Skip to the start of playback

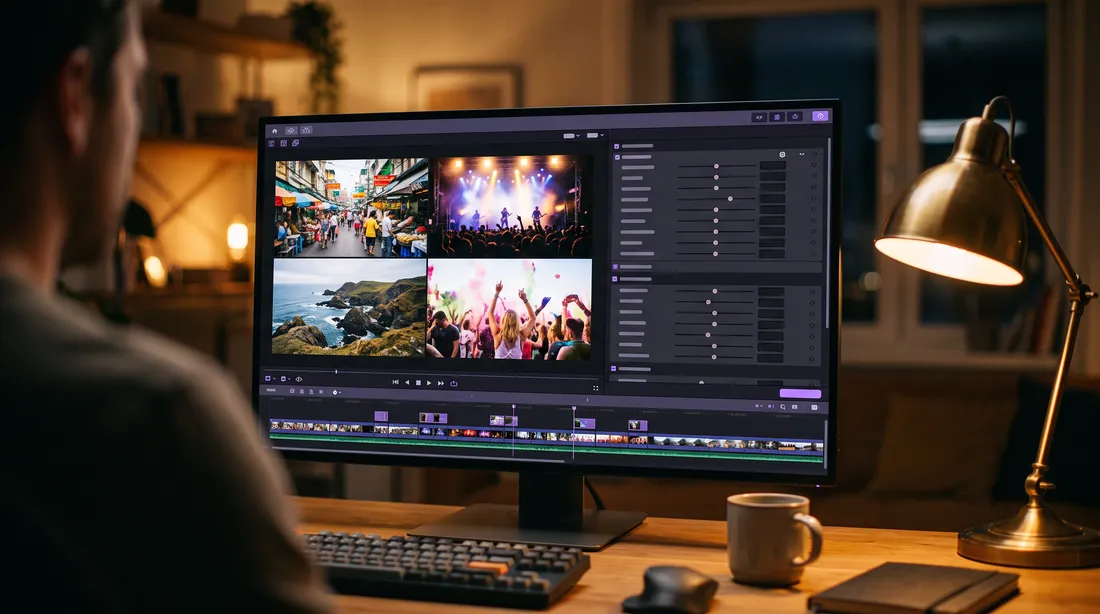[x=395, y=382]
